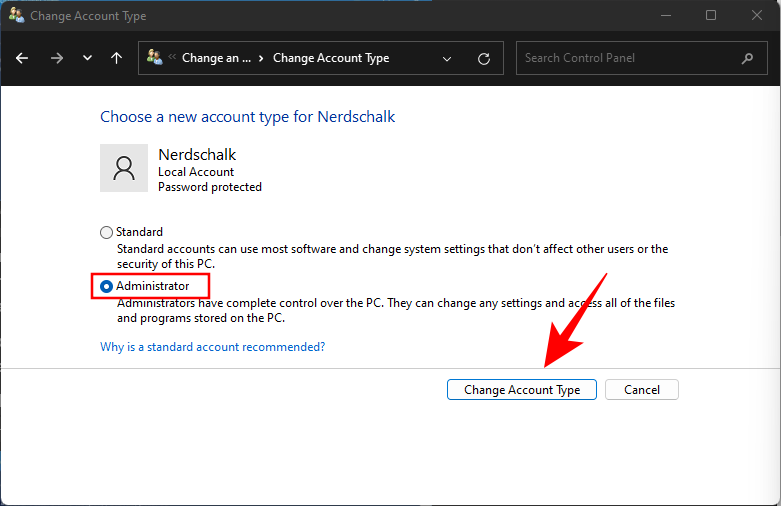Expand the double chevron before breadcrumb path
The image size is (781, 506).
pos(172,57)
